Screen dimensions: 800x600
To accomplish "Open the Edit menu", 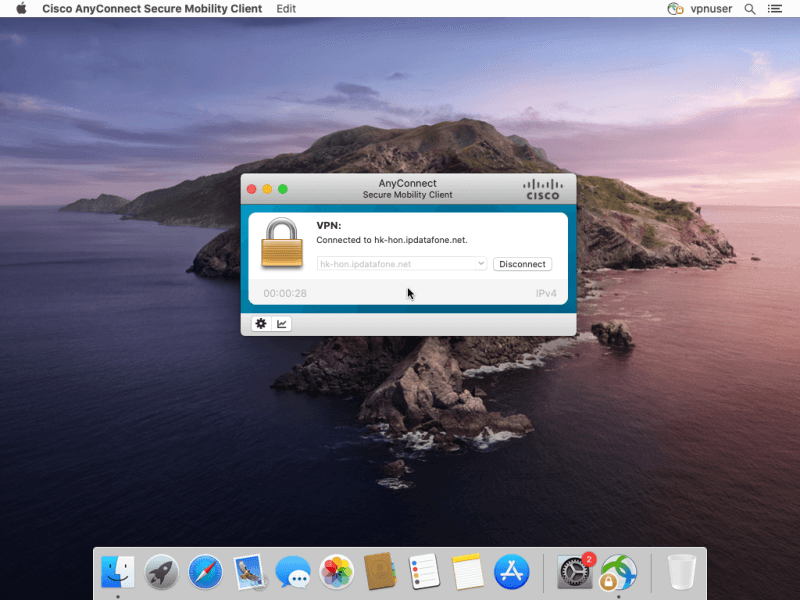I will coord(286,9).
